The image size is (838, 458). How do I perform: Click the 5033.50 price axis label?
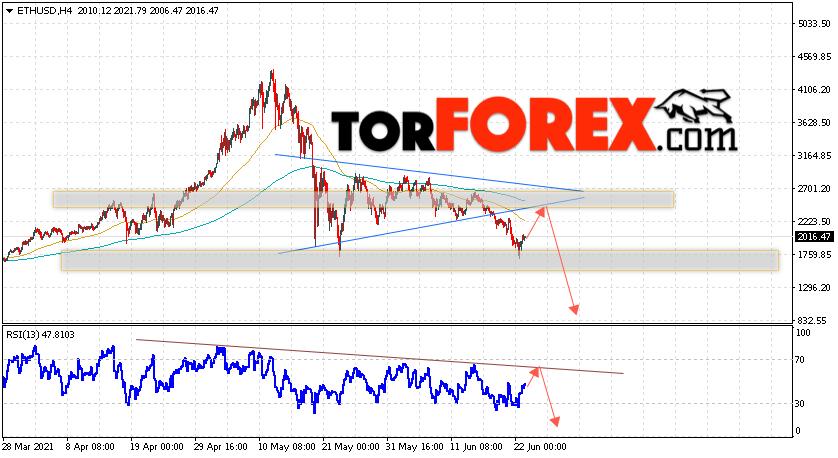(814, 24)
